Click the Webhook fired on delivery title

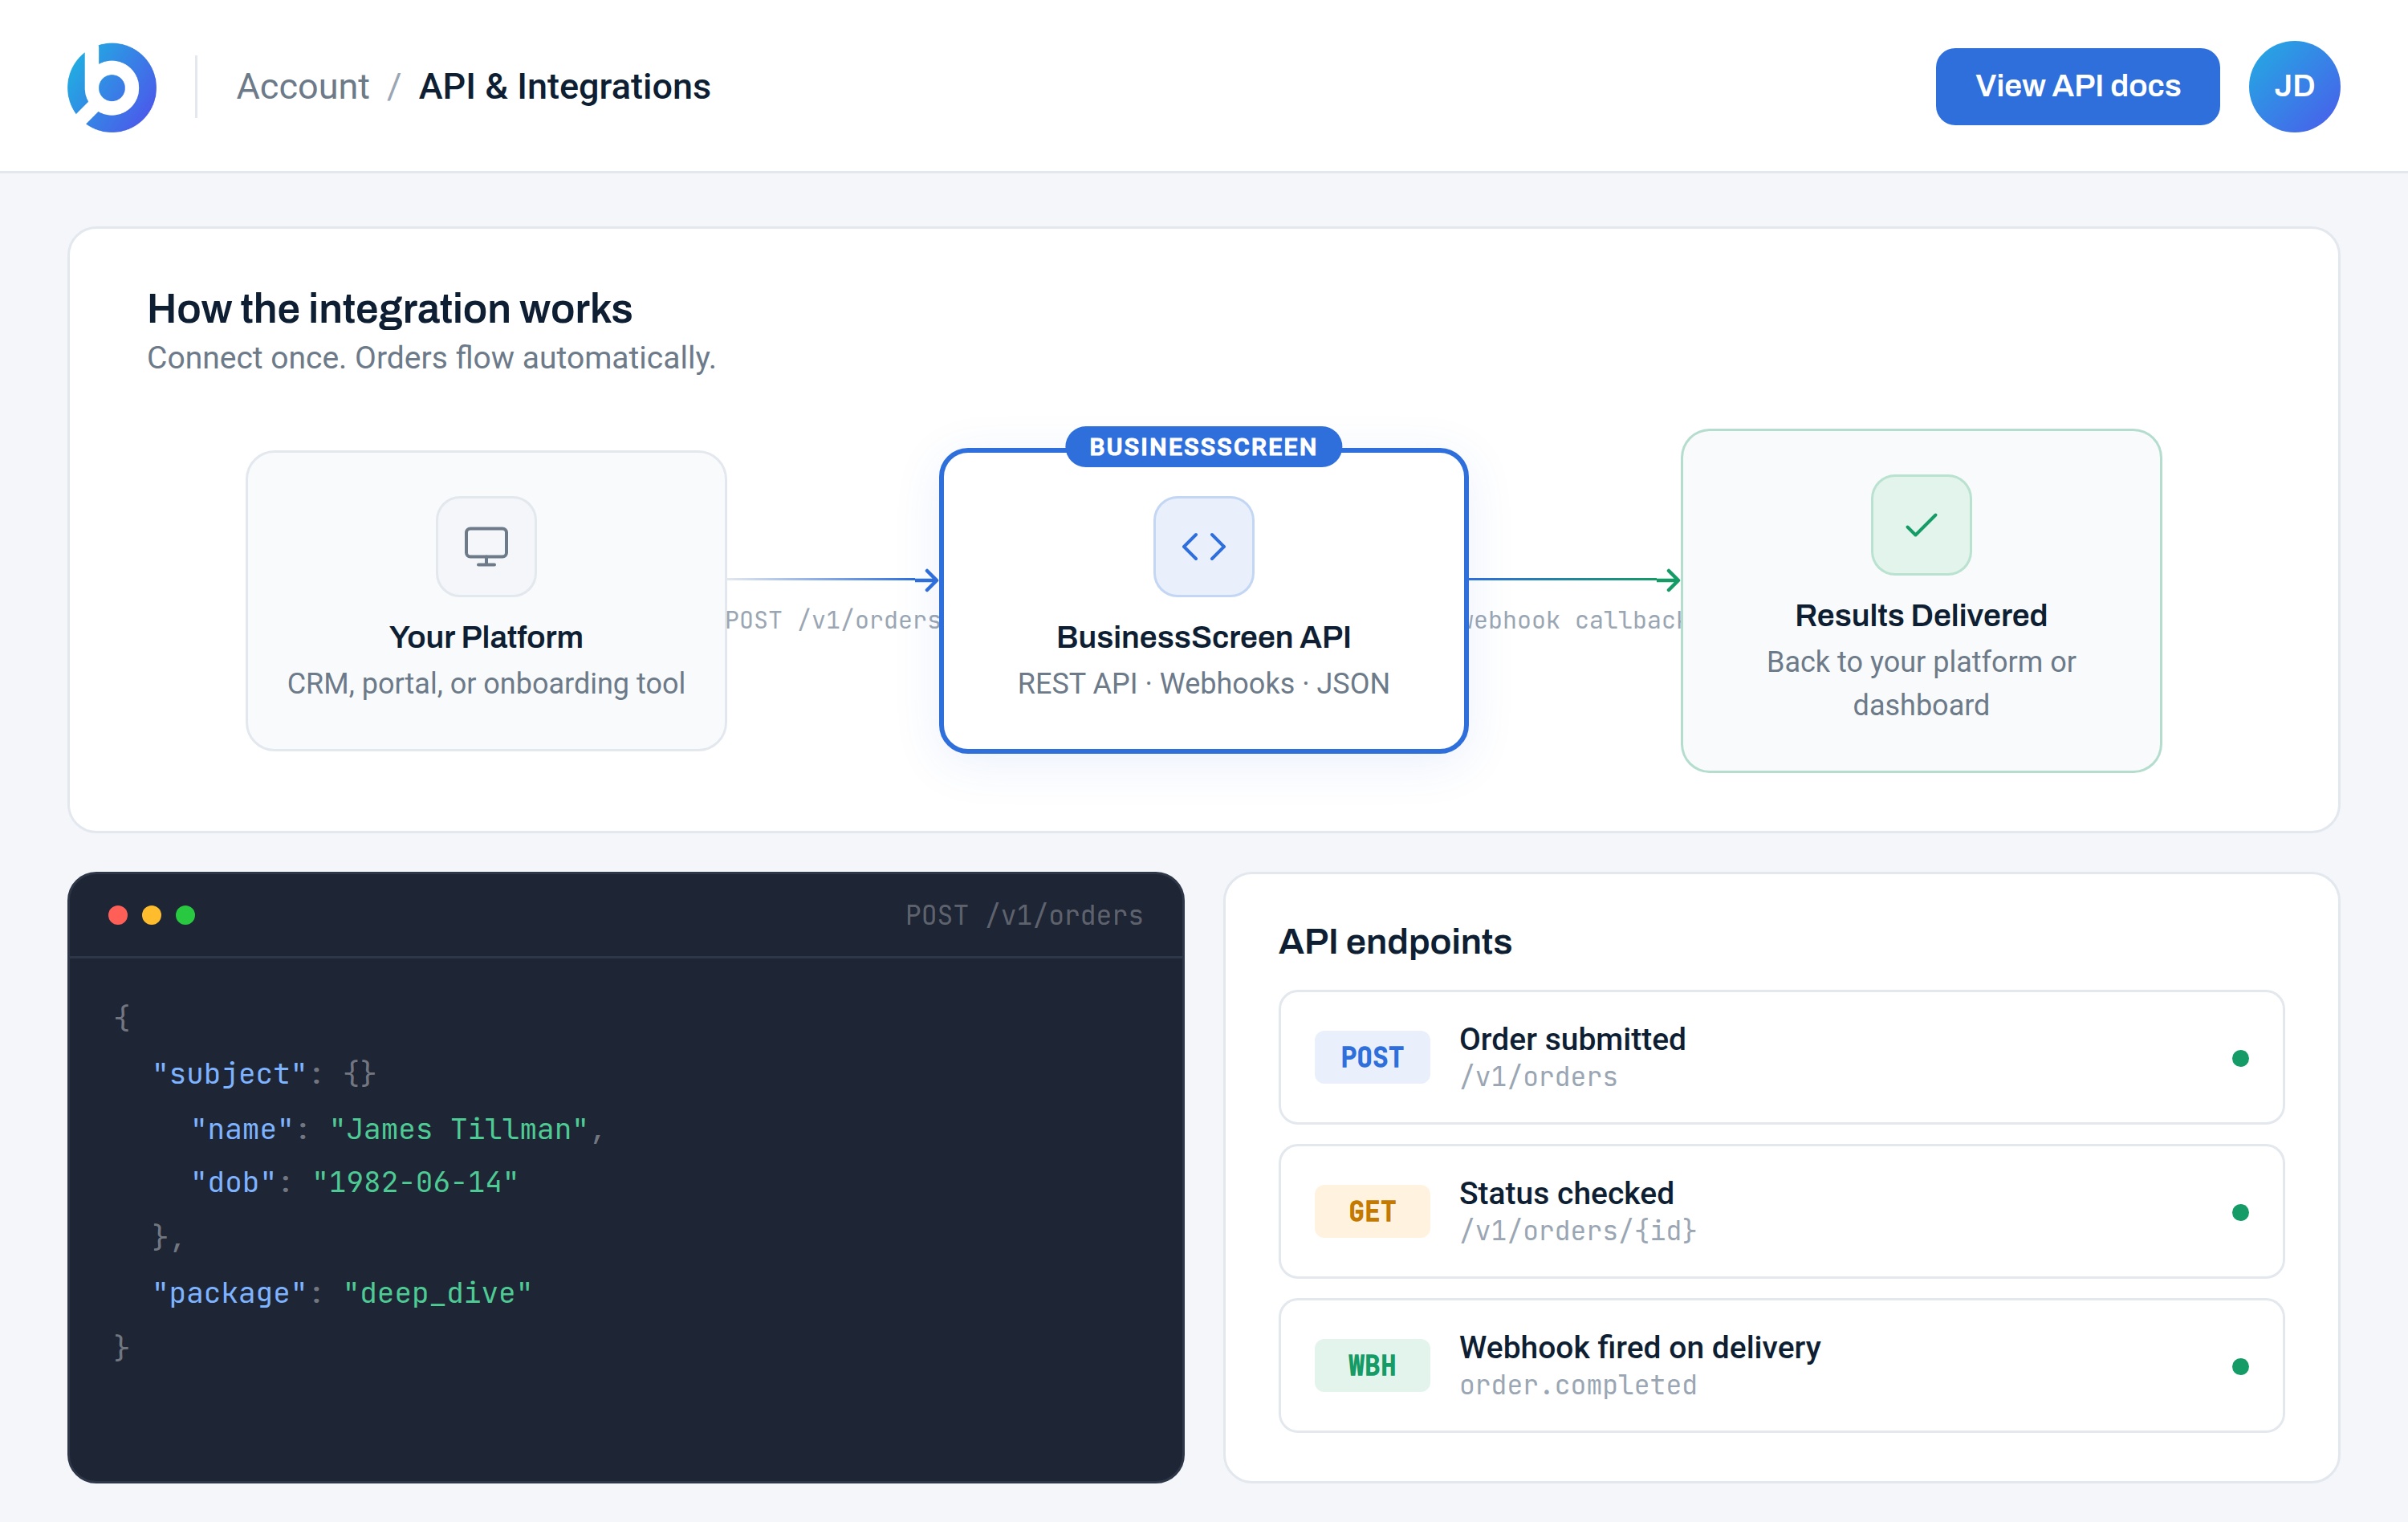(1639, 1347)
